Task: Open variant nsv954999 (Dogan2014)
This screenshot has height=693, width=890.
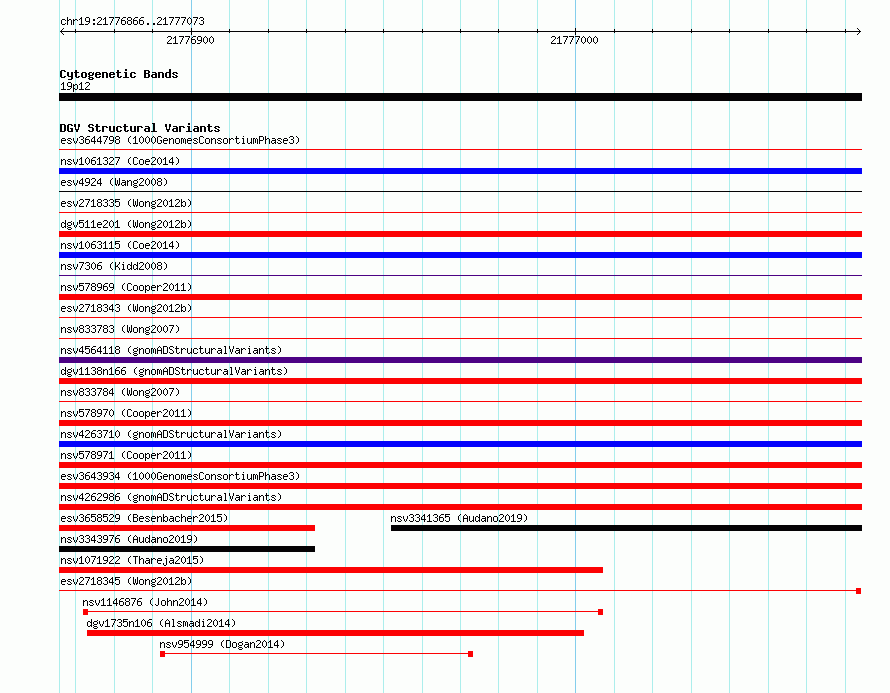Action: pos(222,644)
